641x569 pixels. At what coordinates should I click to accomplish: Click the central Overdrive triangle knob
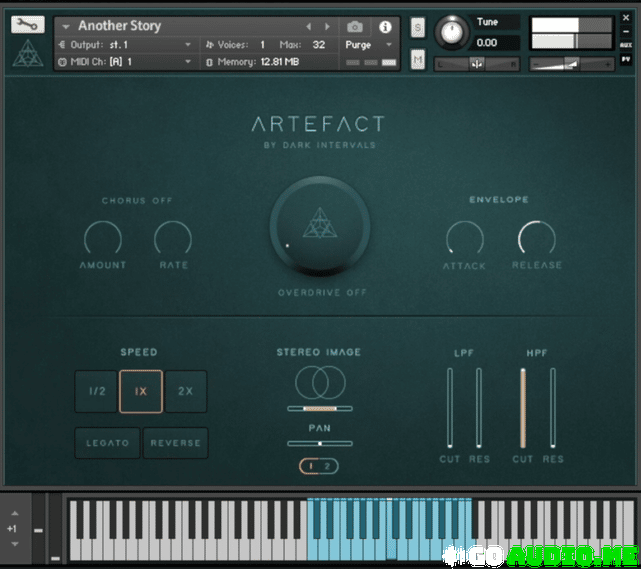(x=320, y=227)
